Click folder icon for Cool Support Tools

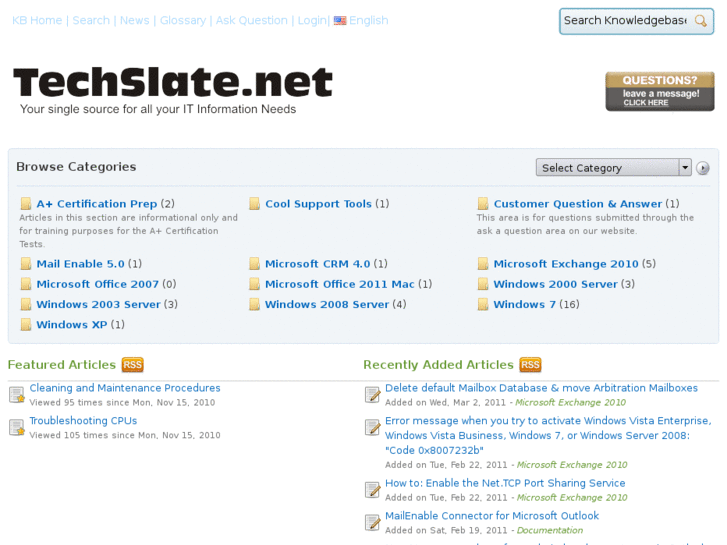click(x=254, y=204)
